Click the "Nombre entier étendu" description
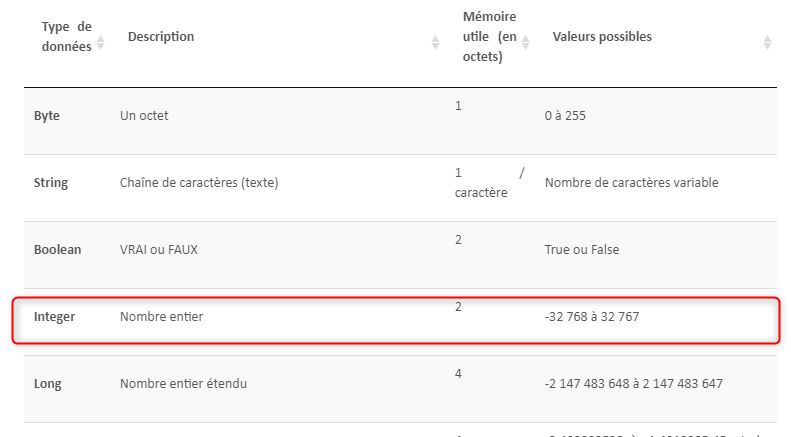This screenshot has height=437, width=791. coord(183,384)
